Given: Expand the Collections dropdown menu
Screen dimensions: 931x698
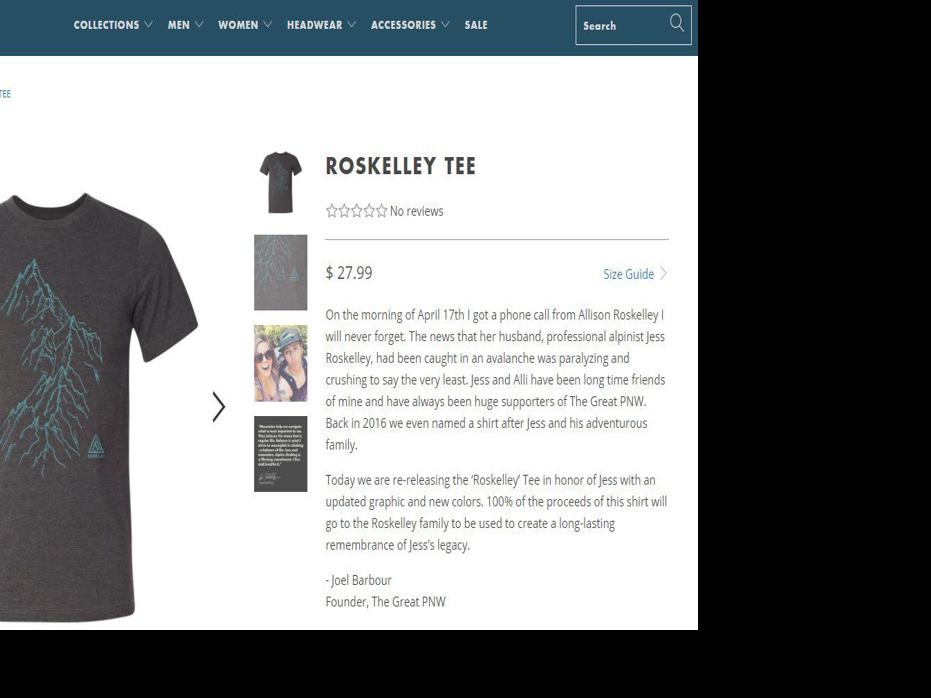Looking at the screenshot, I should tap(113, 25).
